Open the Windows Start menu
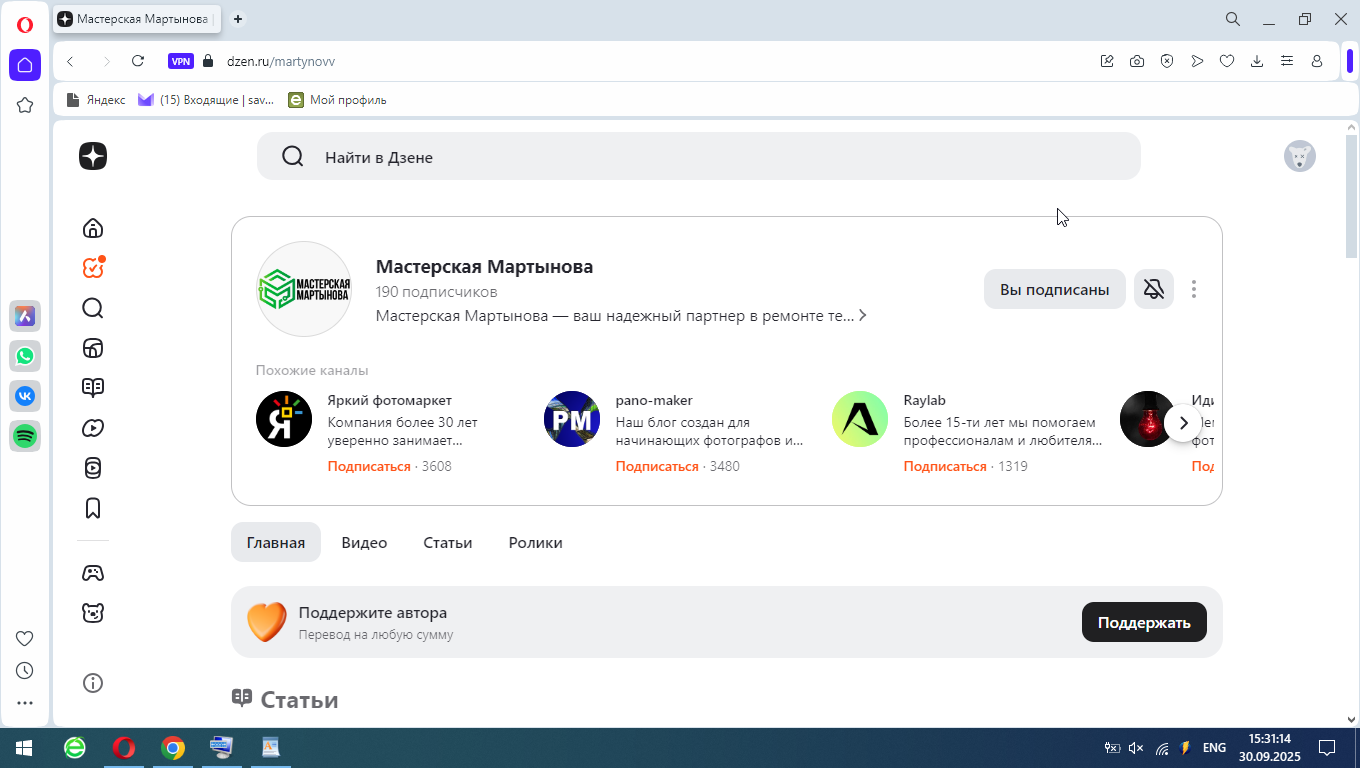 coord(24,748)
